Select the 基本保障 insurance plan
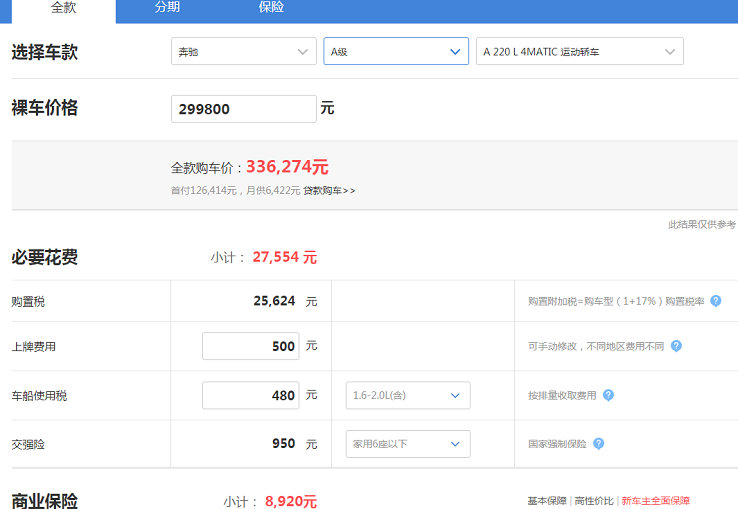The image size is (738, 509). (x=547, y=501)
